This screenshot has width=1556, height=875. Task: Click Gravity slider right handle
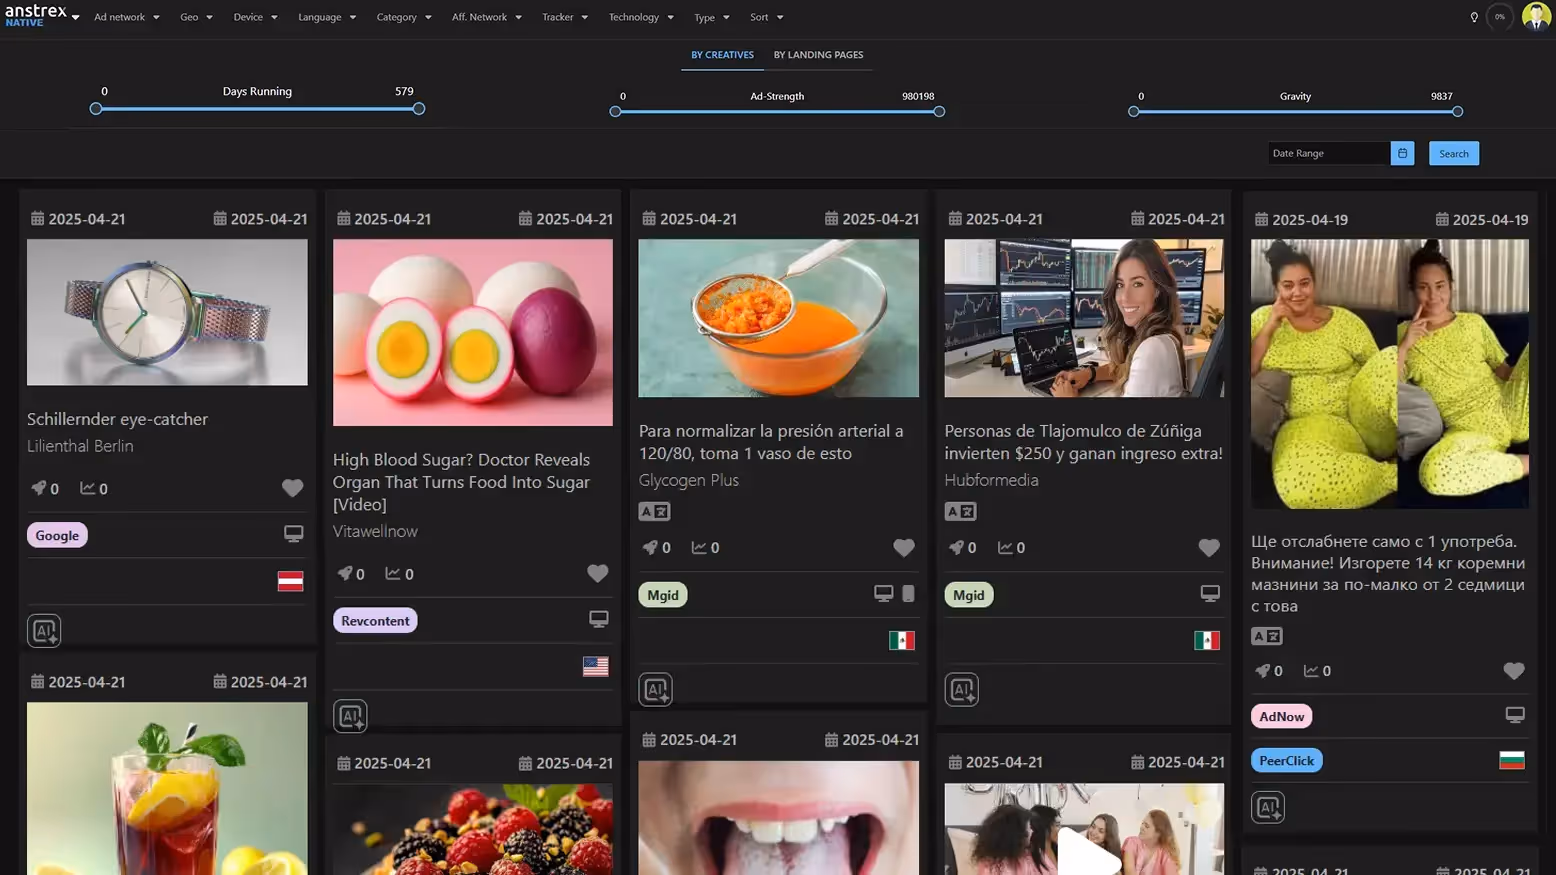[x=1457, y=112]
